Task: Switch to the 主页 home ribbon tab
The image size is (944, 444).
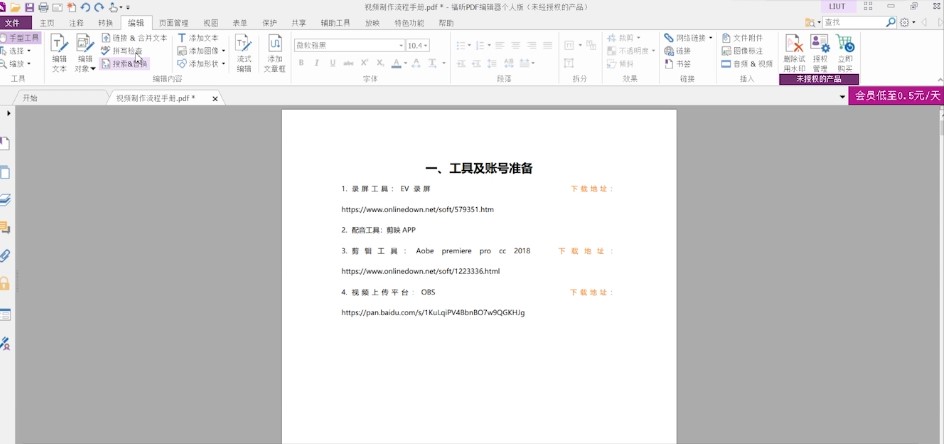Action: pos(47,23)
